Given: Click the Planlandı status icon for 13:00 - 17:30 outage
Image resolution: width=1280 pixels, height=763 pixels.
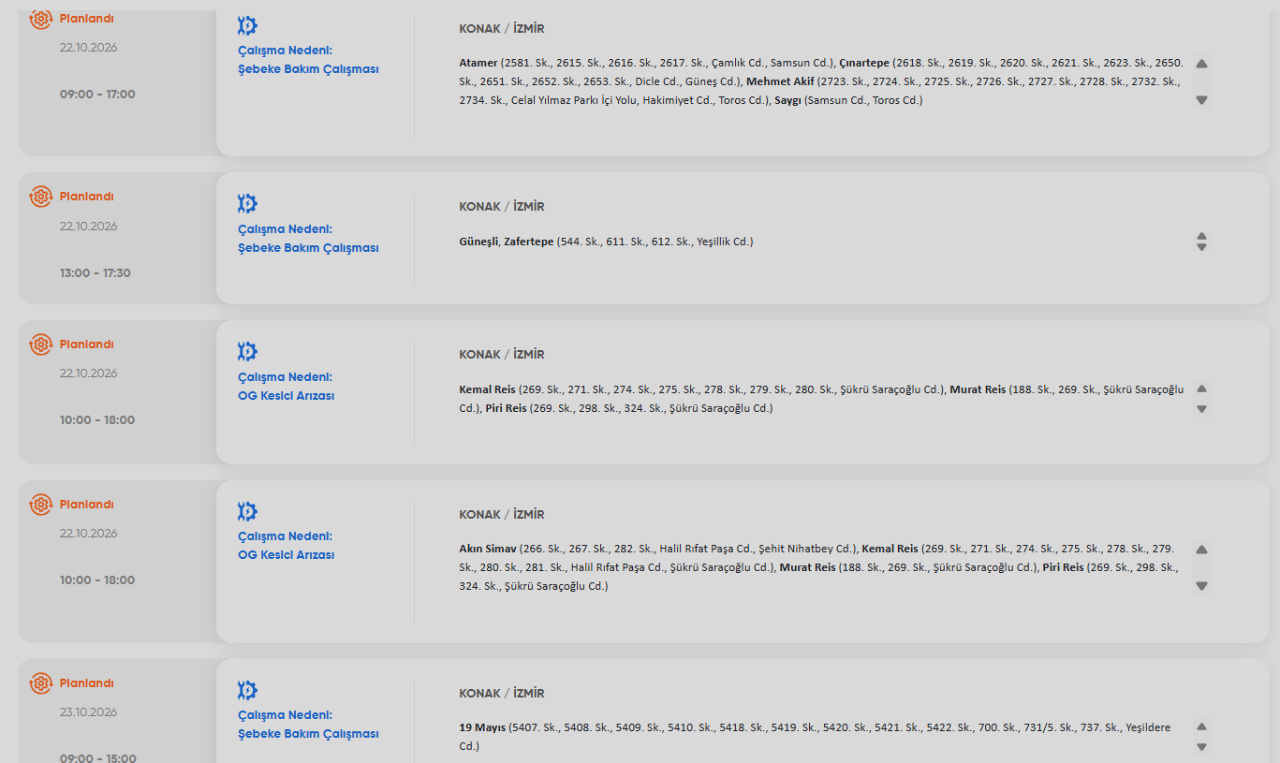Looking at the screenshot, I should click(41, 196).
